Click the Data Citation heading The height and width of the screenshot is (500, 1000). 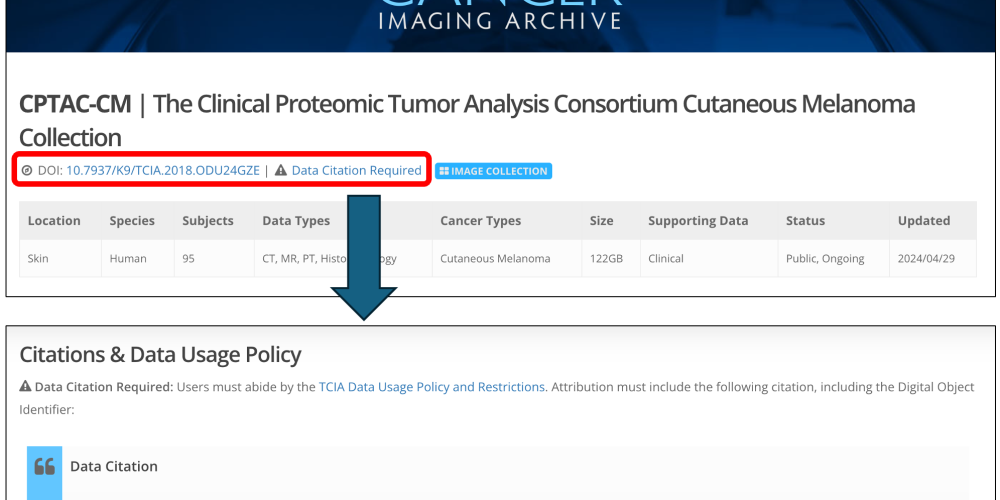tap(114, 466)
